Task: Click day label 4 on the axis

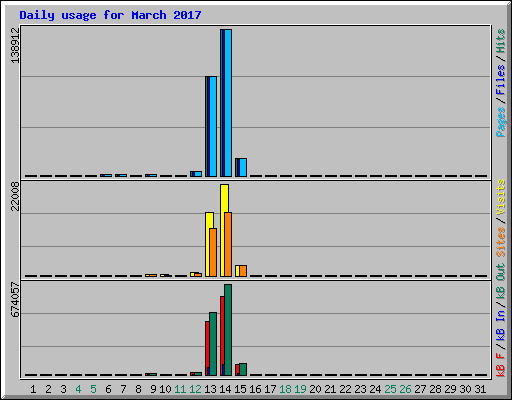Action: pos(78,389)
